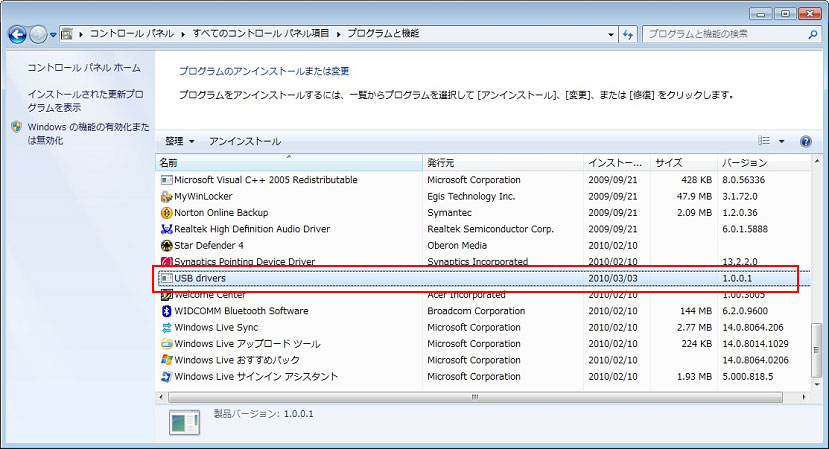Click version 14.0.8064.206 cell
The width and height of the screenshot is (829, 449).
[x=753, y=327]
